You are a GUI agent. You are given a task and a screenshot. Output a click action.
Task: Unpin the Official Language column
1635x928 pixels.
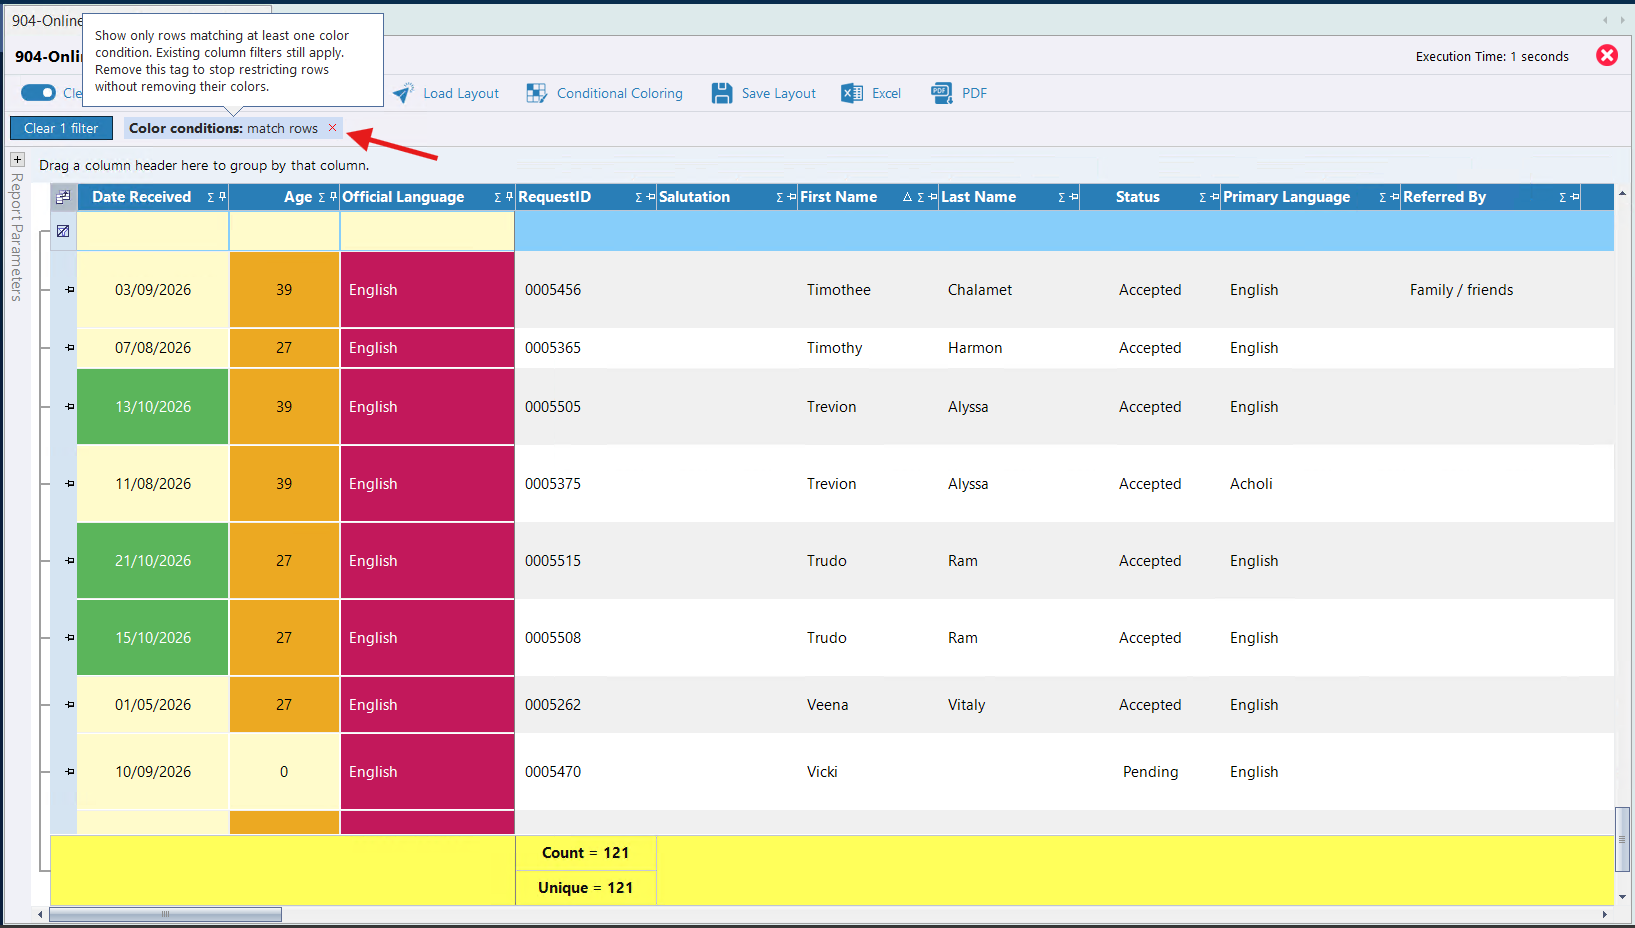[x=509, y=197]
